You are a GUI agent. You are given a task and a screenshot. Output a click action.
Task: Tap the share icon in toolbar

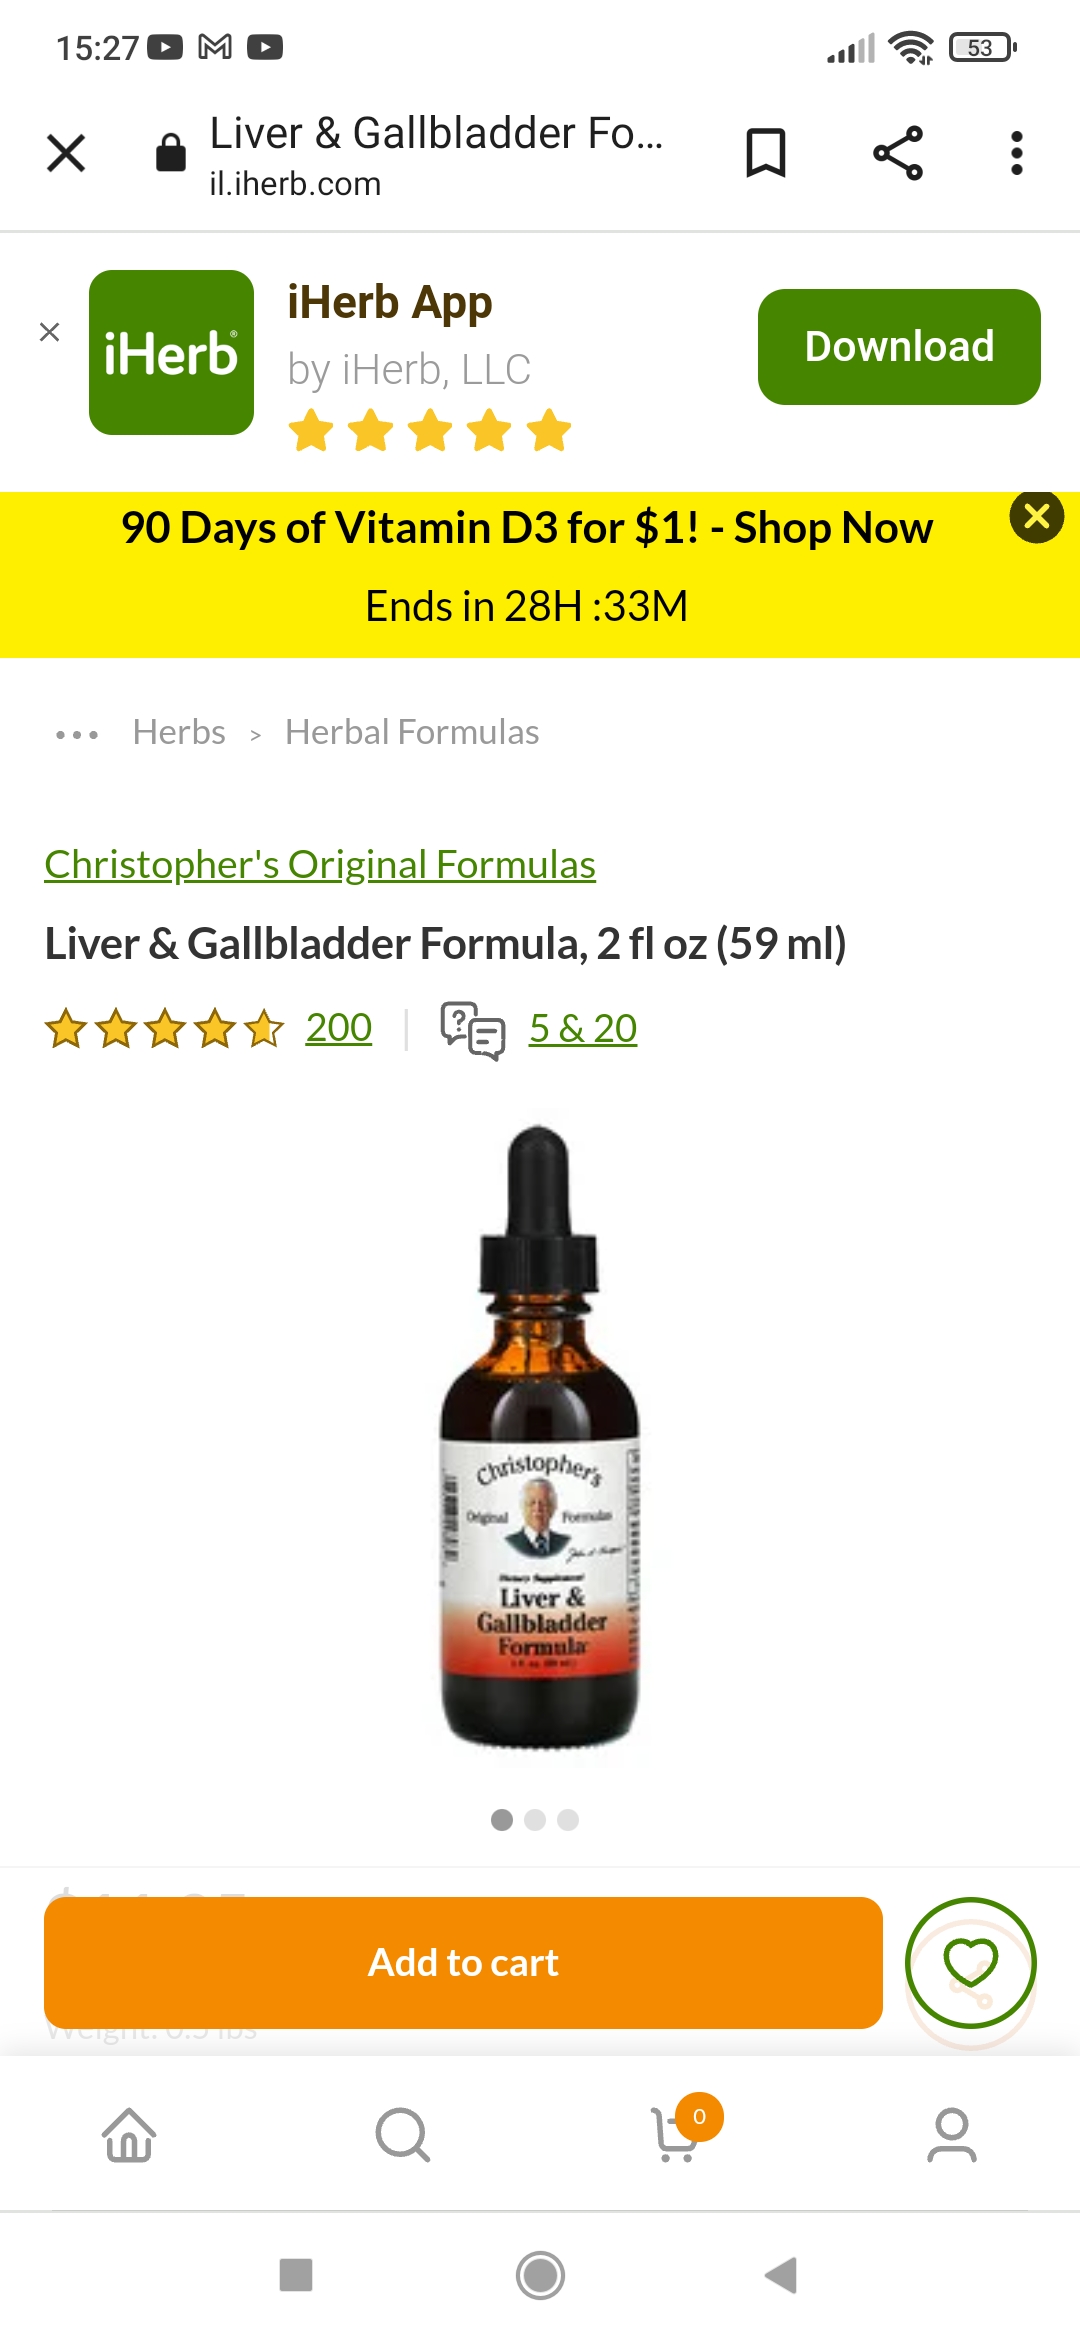tap(898, 153)
